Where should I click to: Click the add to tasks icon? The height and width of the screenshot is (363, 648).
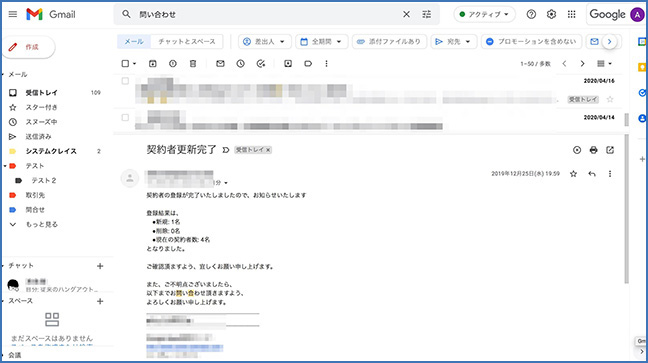pyautogui.click(x=261, y=64)
